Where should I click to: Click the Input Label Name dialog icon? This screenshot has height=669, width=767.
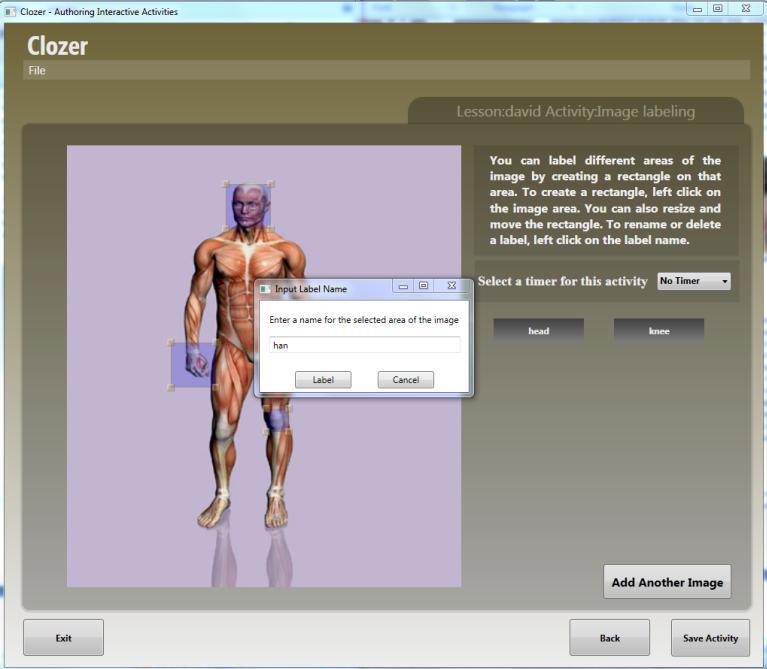(x=265, y=289)
